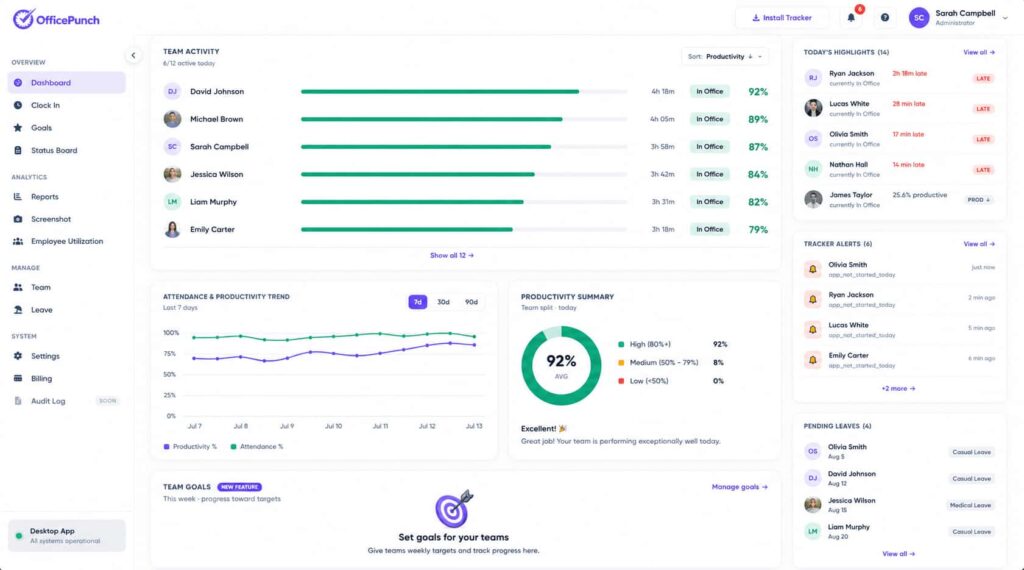Click Lucas White's photo in Highlights
The image size is (1024, 570).
click(813, 108)
